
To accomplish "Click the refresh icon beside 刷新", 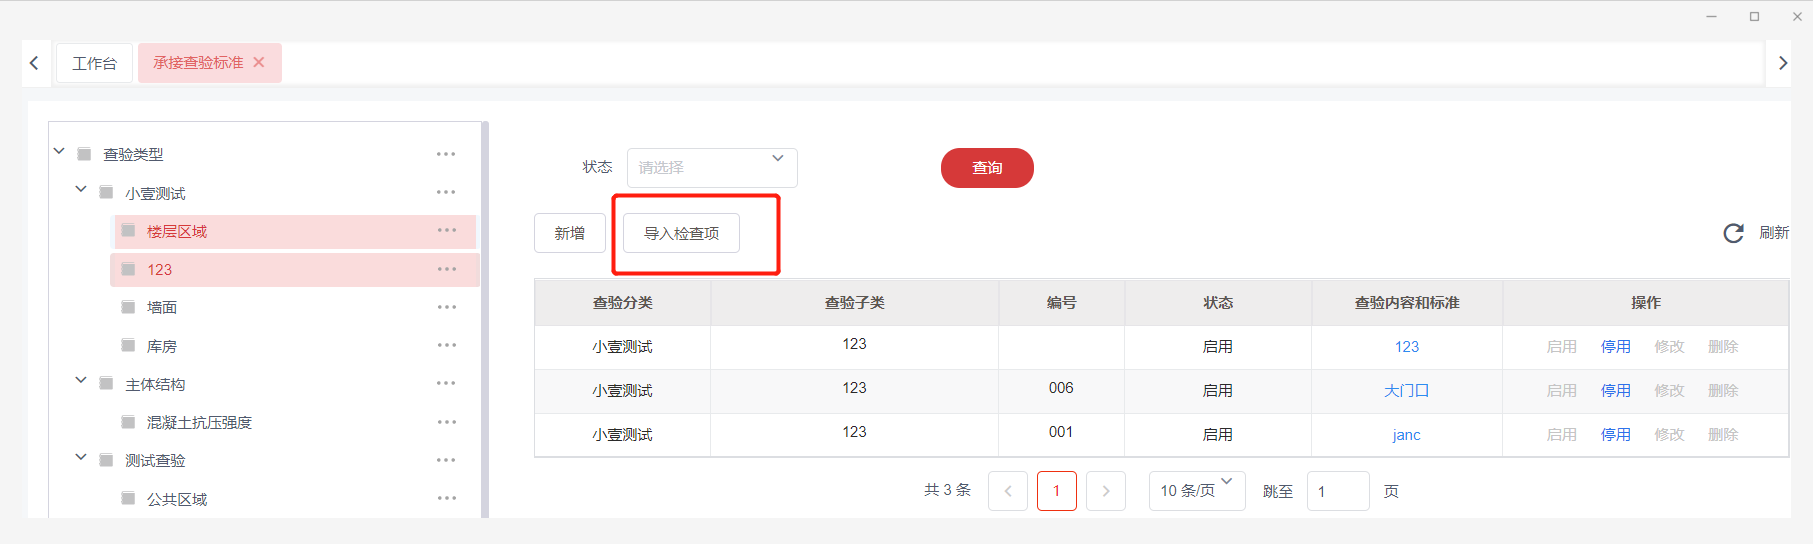I will coord(1733,233).
